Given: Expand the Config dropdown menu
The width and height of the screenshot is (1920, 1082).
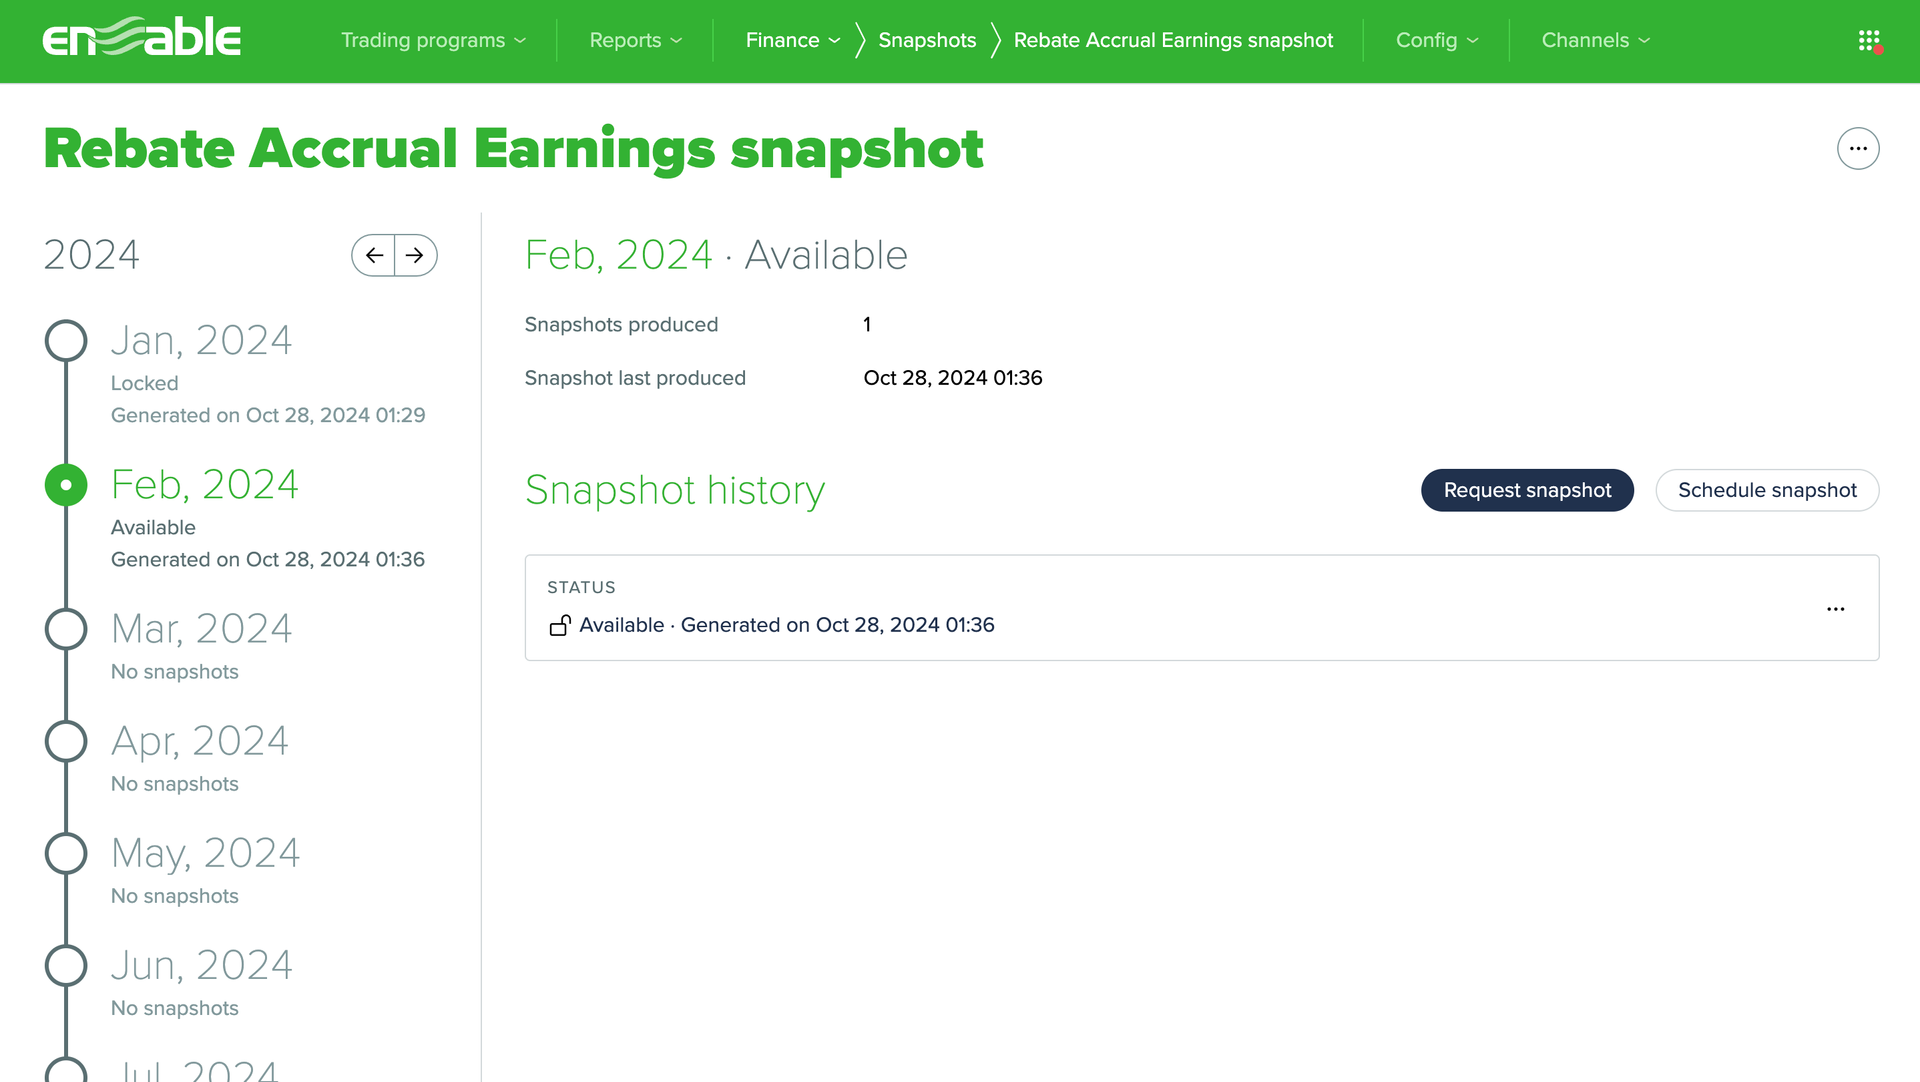Looking at the screenshot, I should tap(1437, 40).
